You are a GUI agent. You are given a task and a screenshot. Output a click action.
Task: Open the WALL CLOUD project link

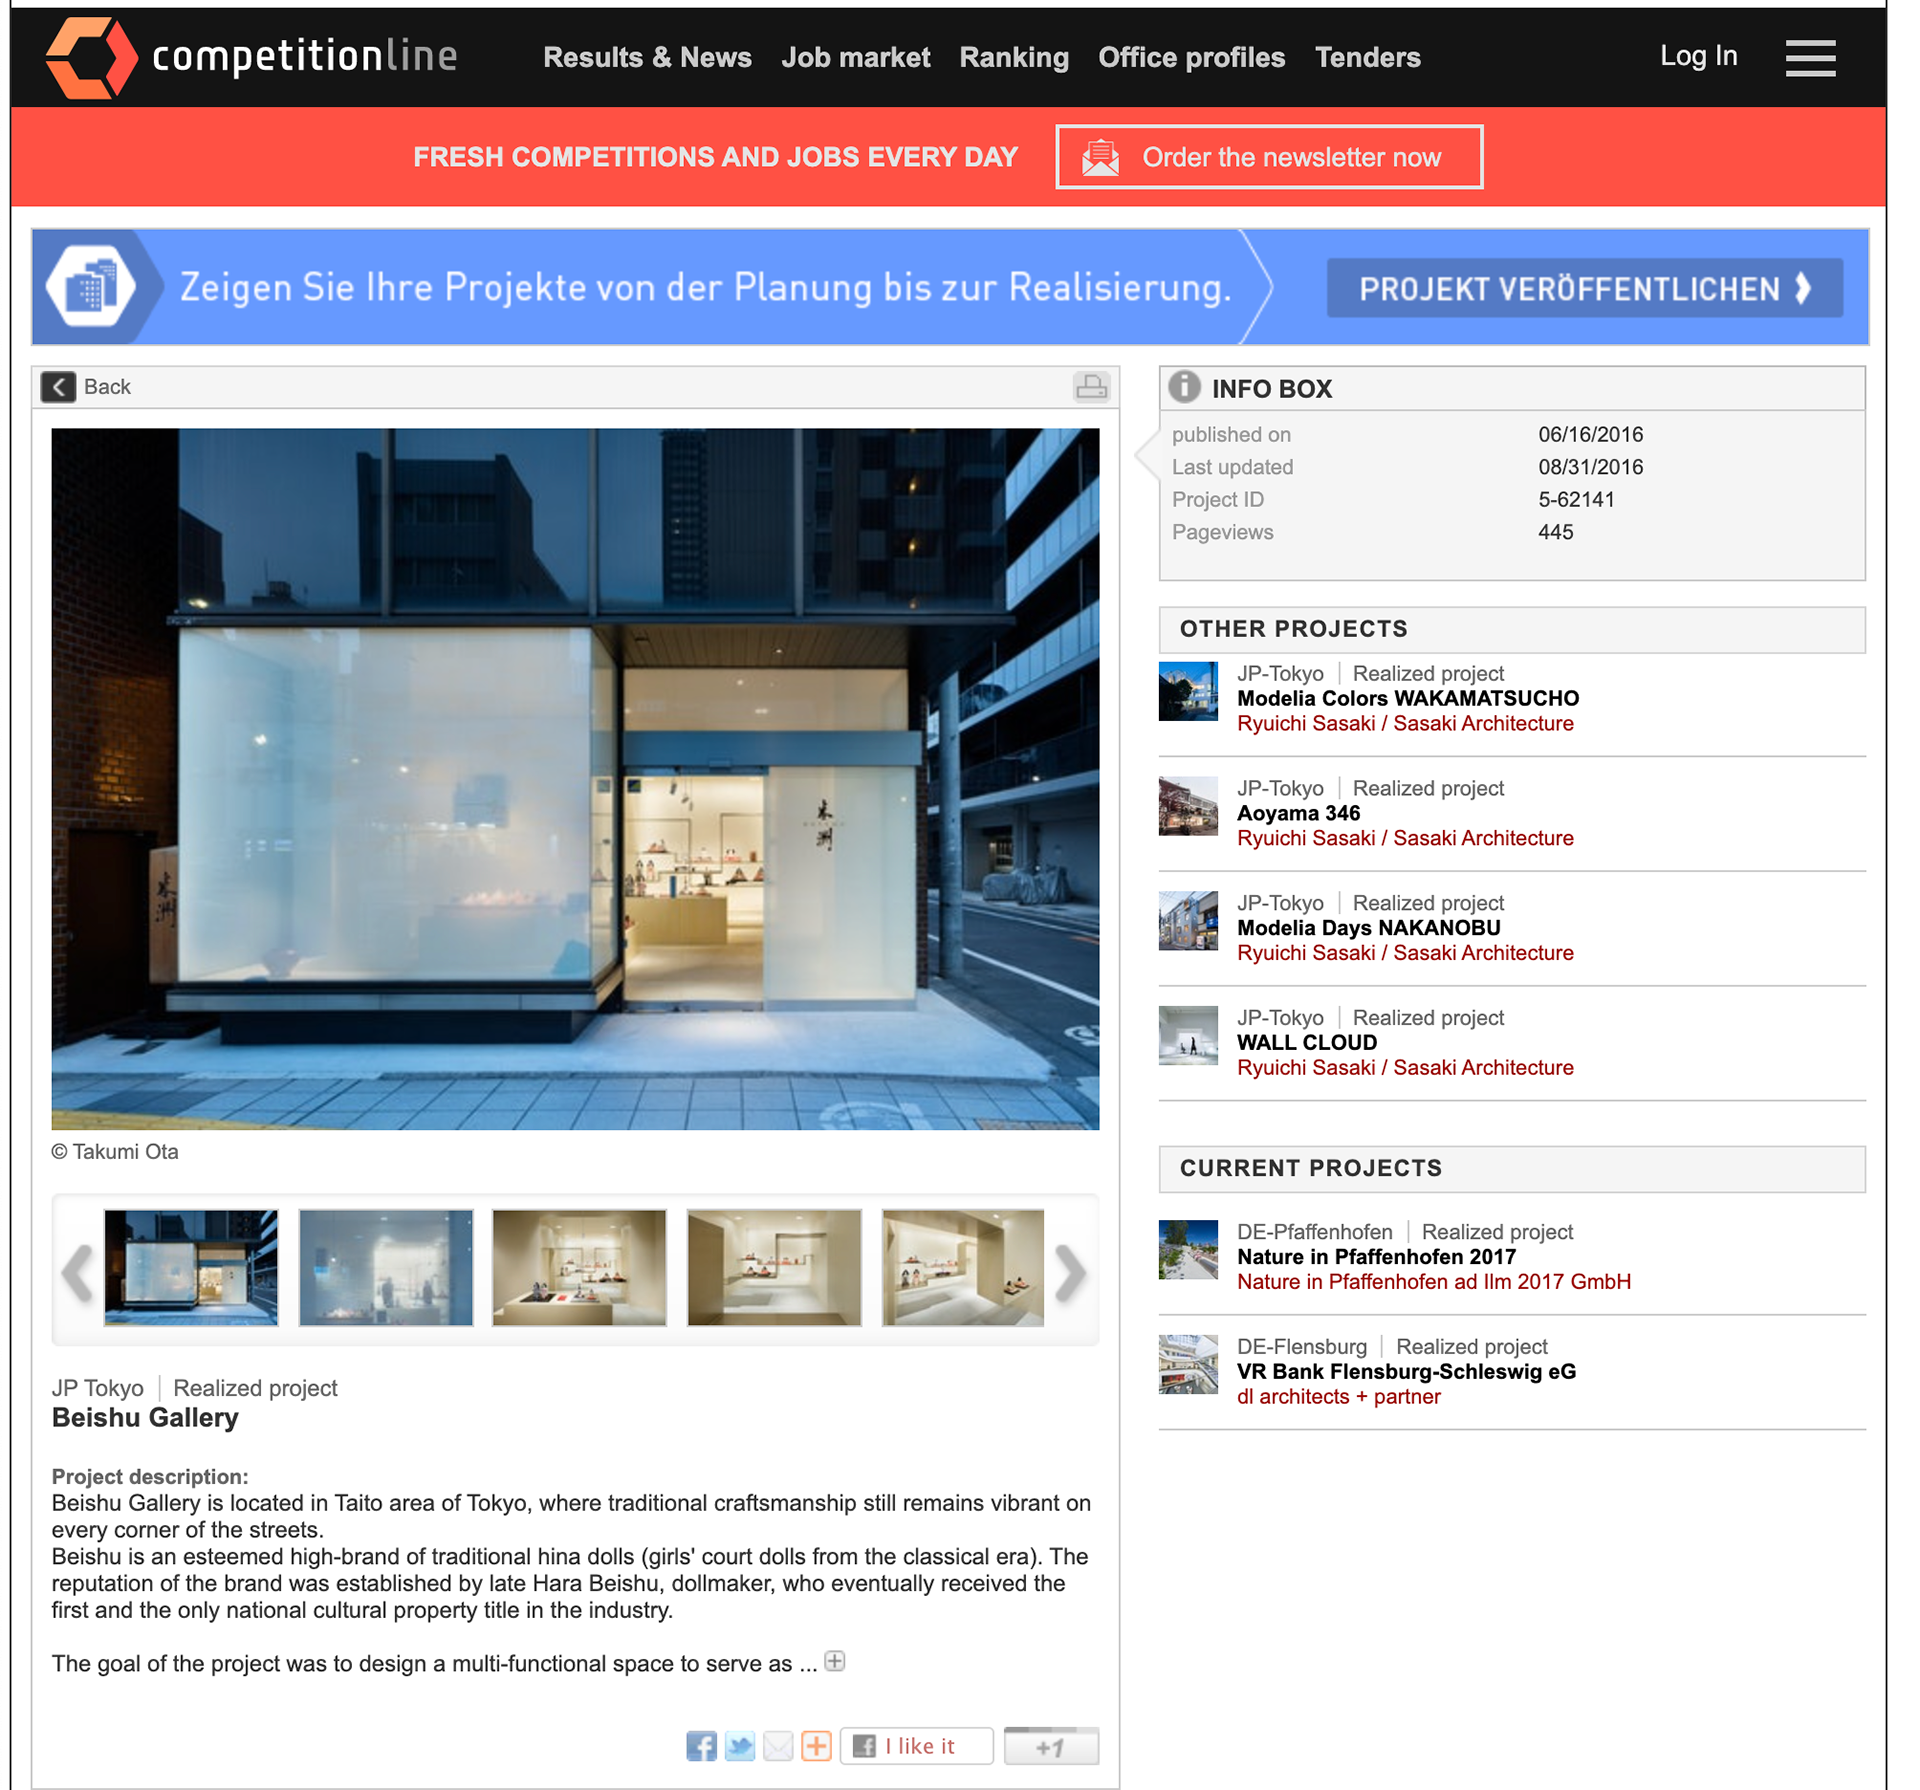[1306, 1042]
